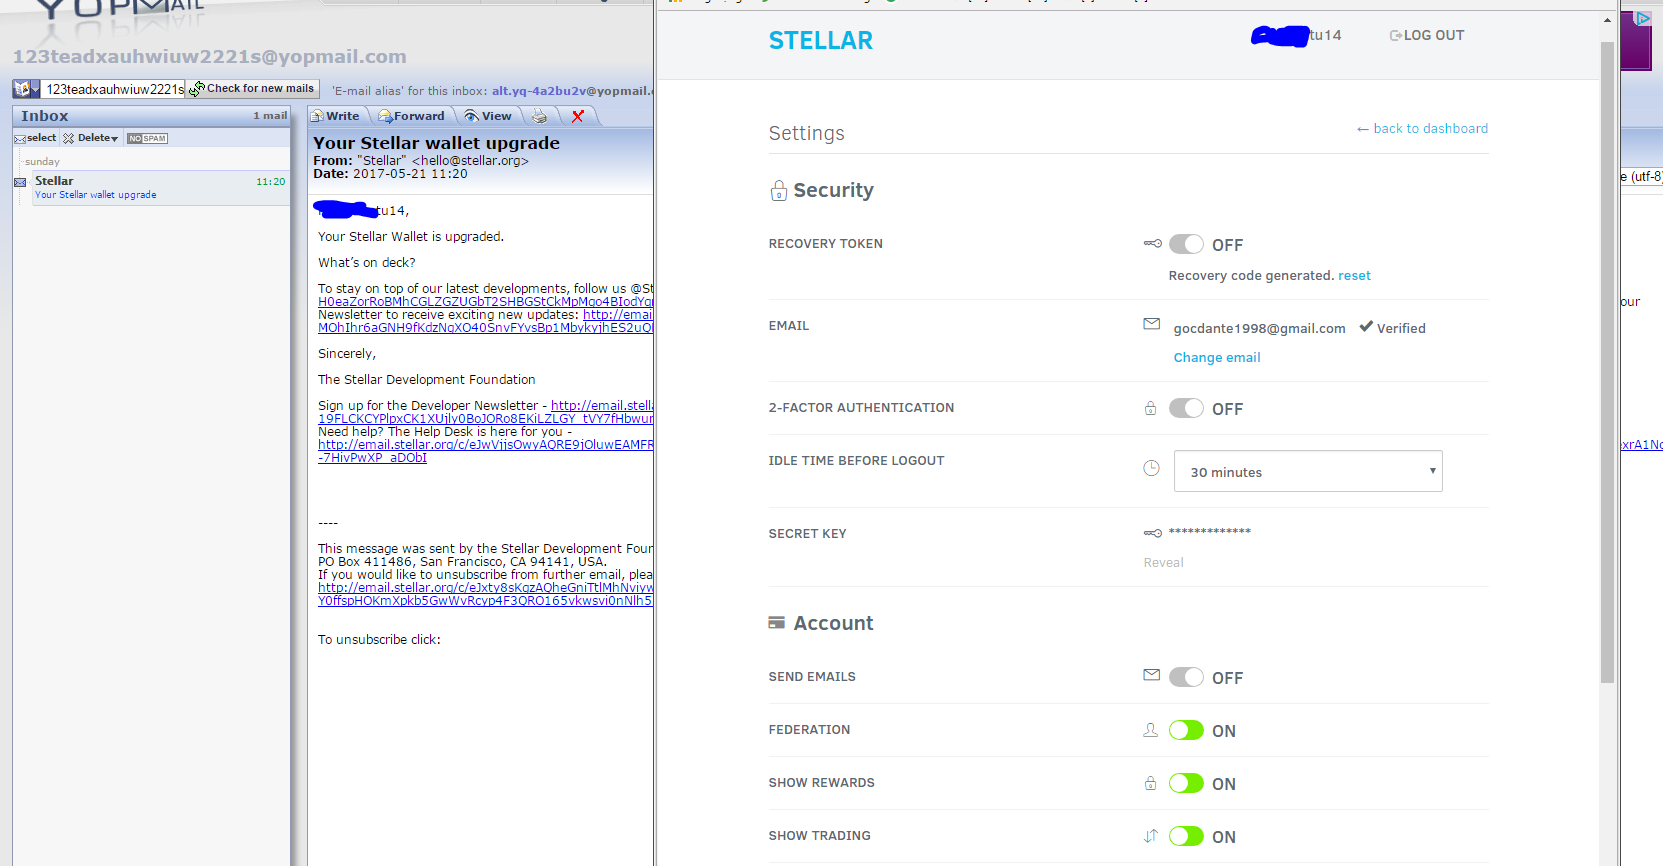This screenshot has width=1663, height=866.
Task: Toggle the Federation switch
Action: pos(1186,730)
